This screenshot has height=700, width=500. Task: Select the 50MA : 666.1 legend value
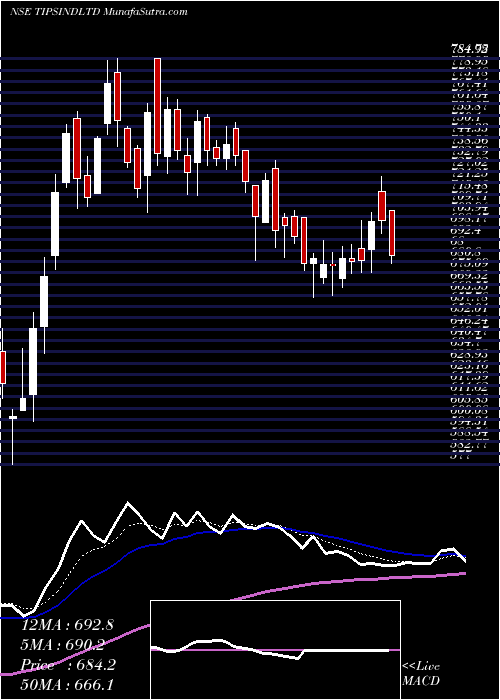[x=68, y=685]
